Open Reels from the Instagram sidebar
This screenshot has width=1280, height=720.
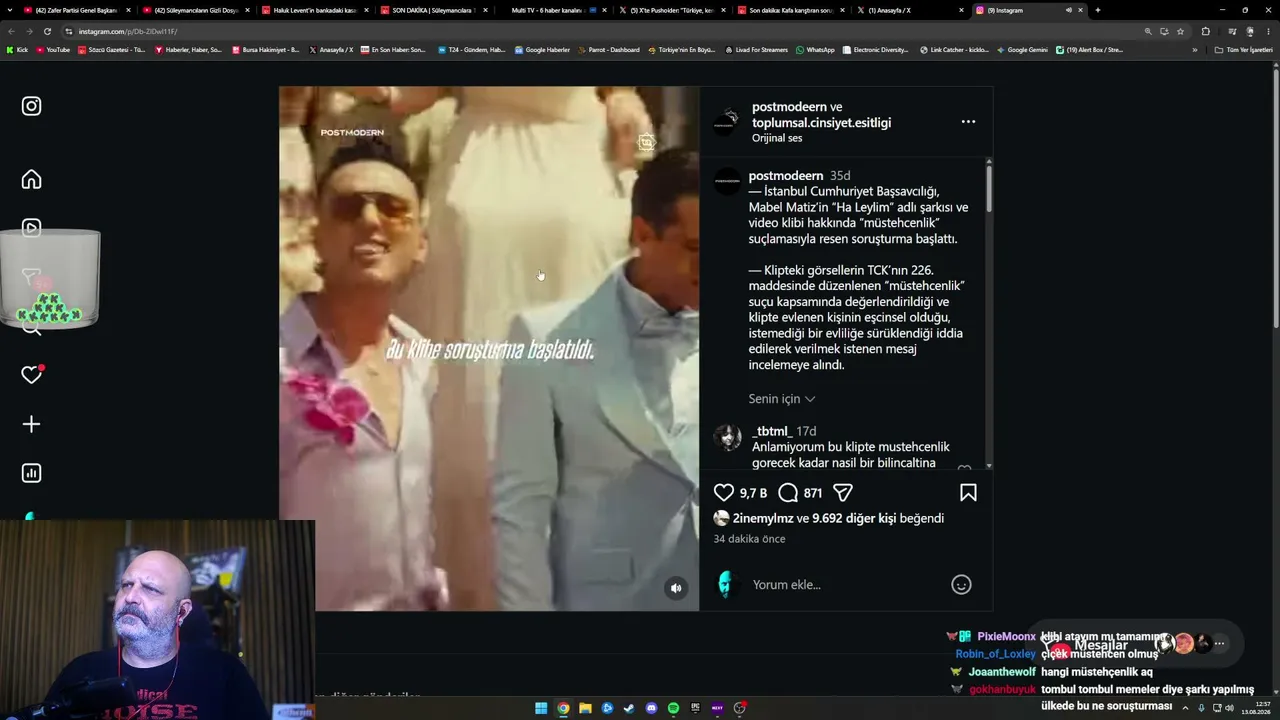pyautogui.click(x=32, y=228)
